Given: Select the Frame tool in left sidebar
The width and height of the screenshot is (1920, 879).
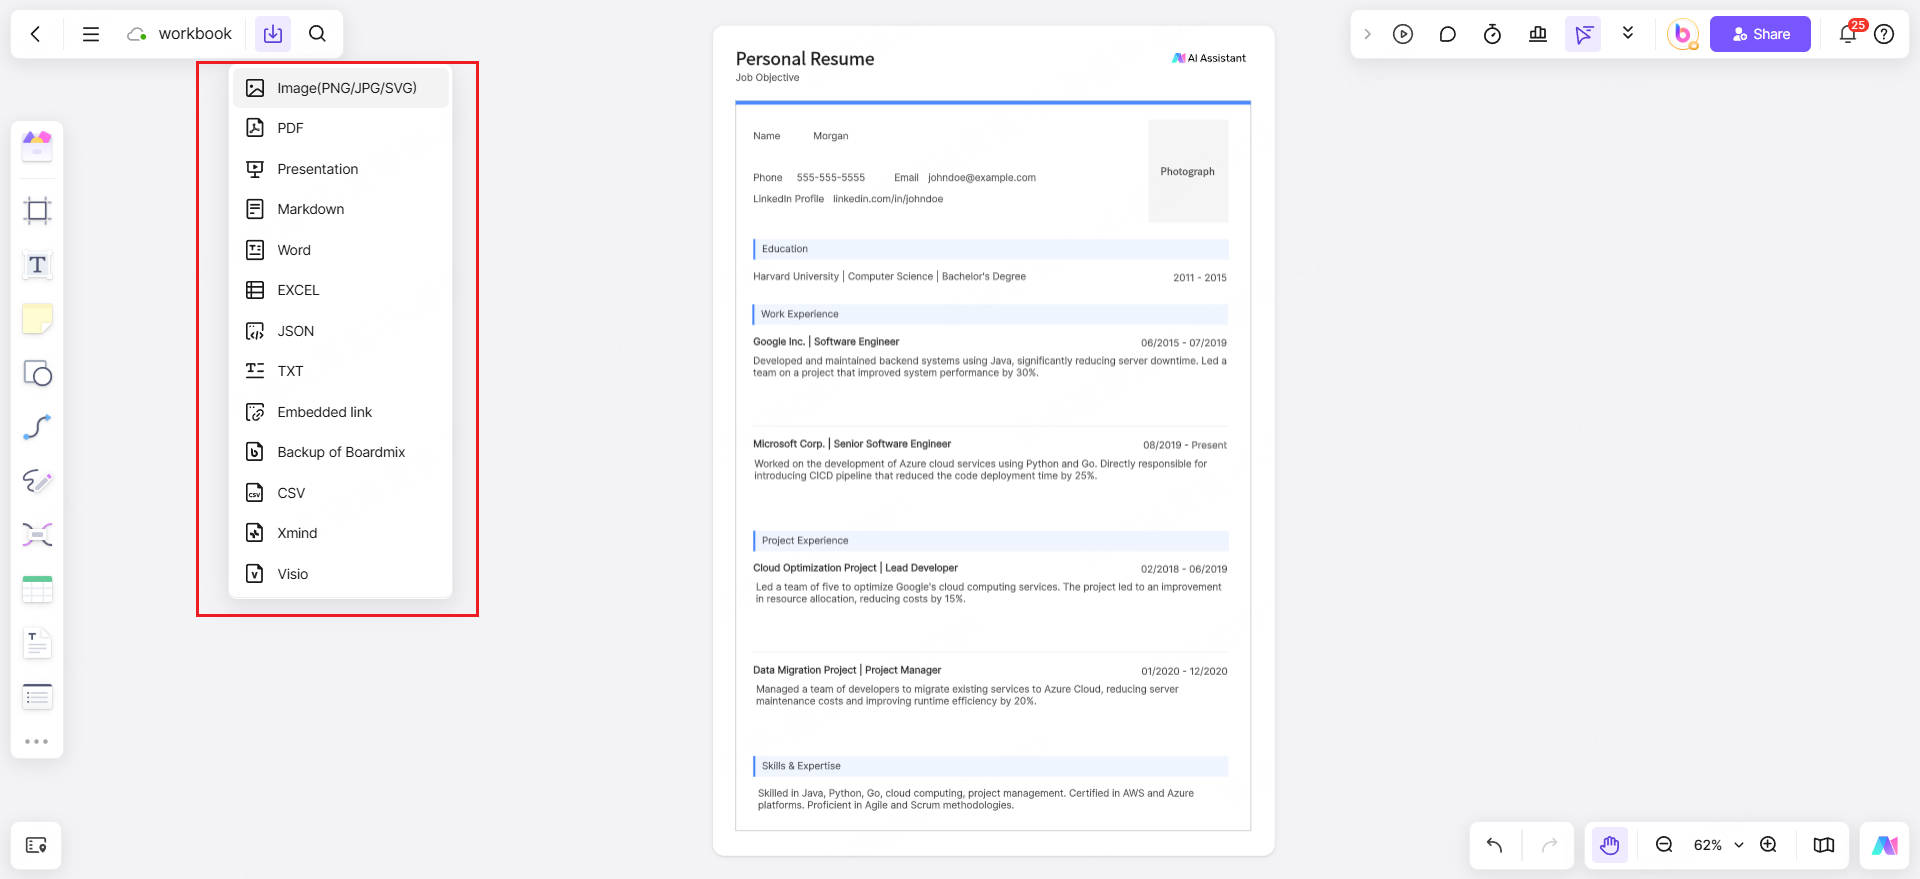Looking at the screenshot, I should click(x=37, y=211).
